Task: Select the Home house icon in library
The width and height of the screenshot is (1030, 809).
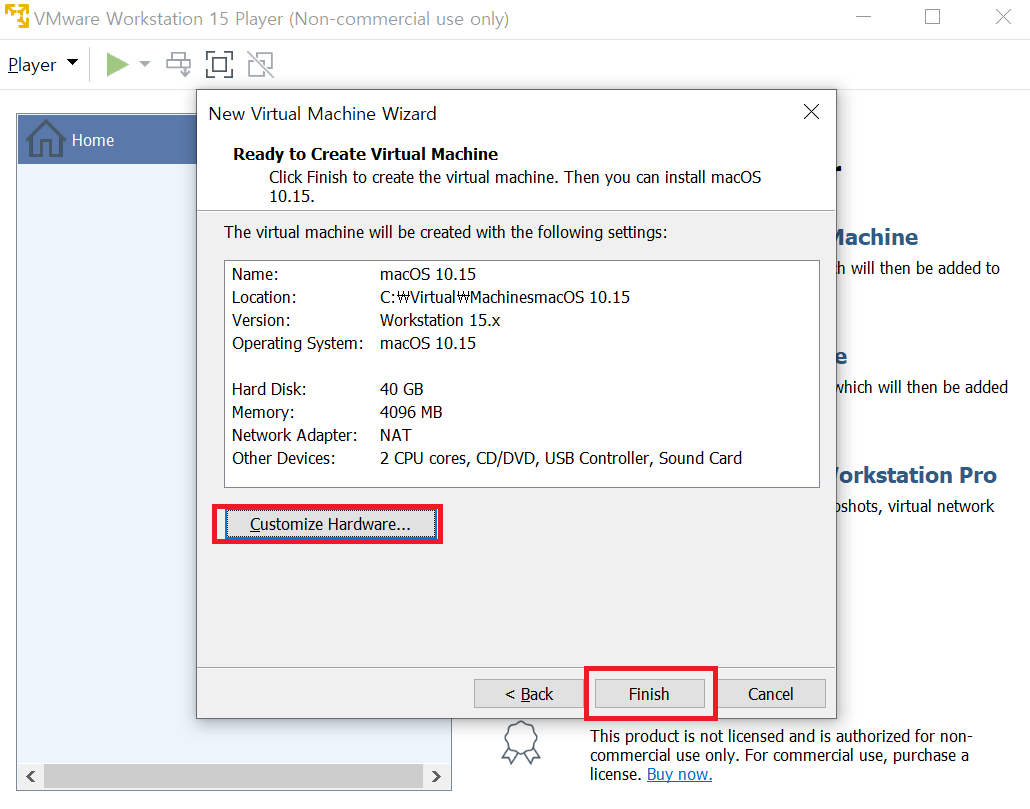Action: [x=46, y=140]
